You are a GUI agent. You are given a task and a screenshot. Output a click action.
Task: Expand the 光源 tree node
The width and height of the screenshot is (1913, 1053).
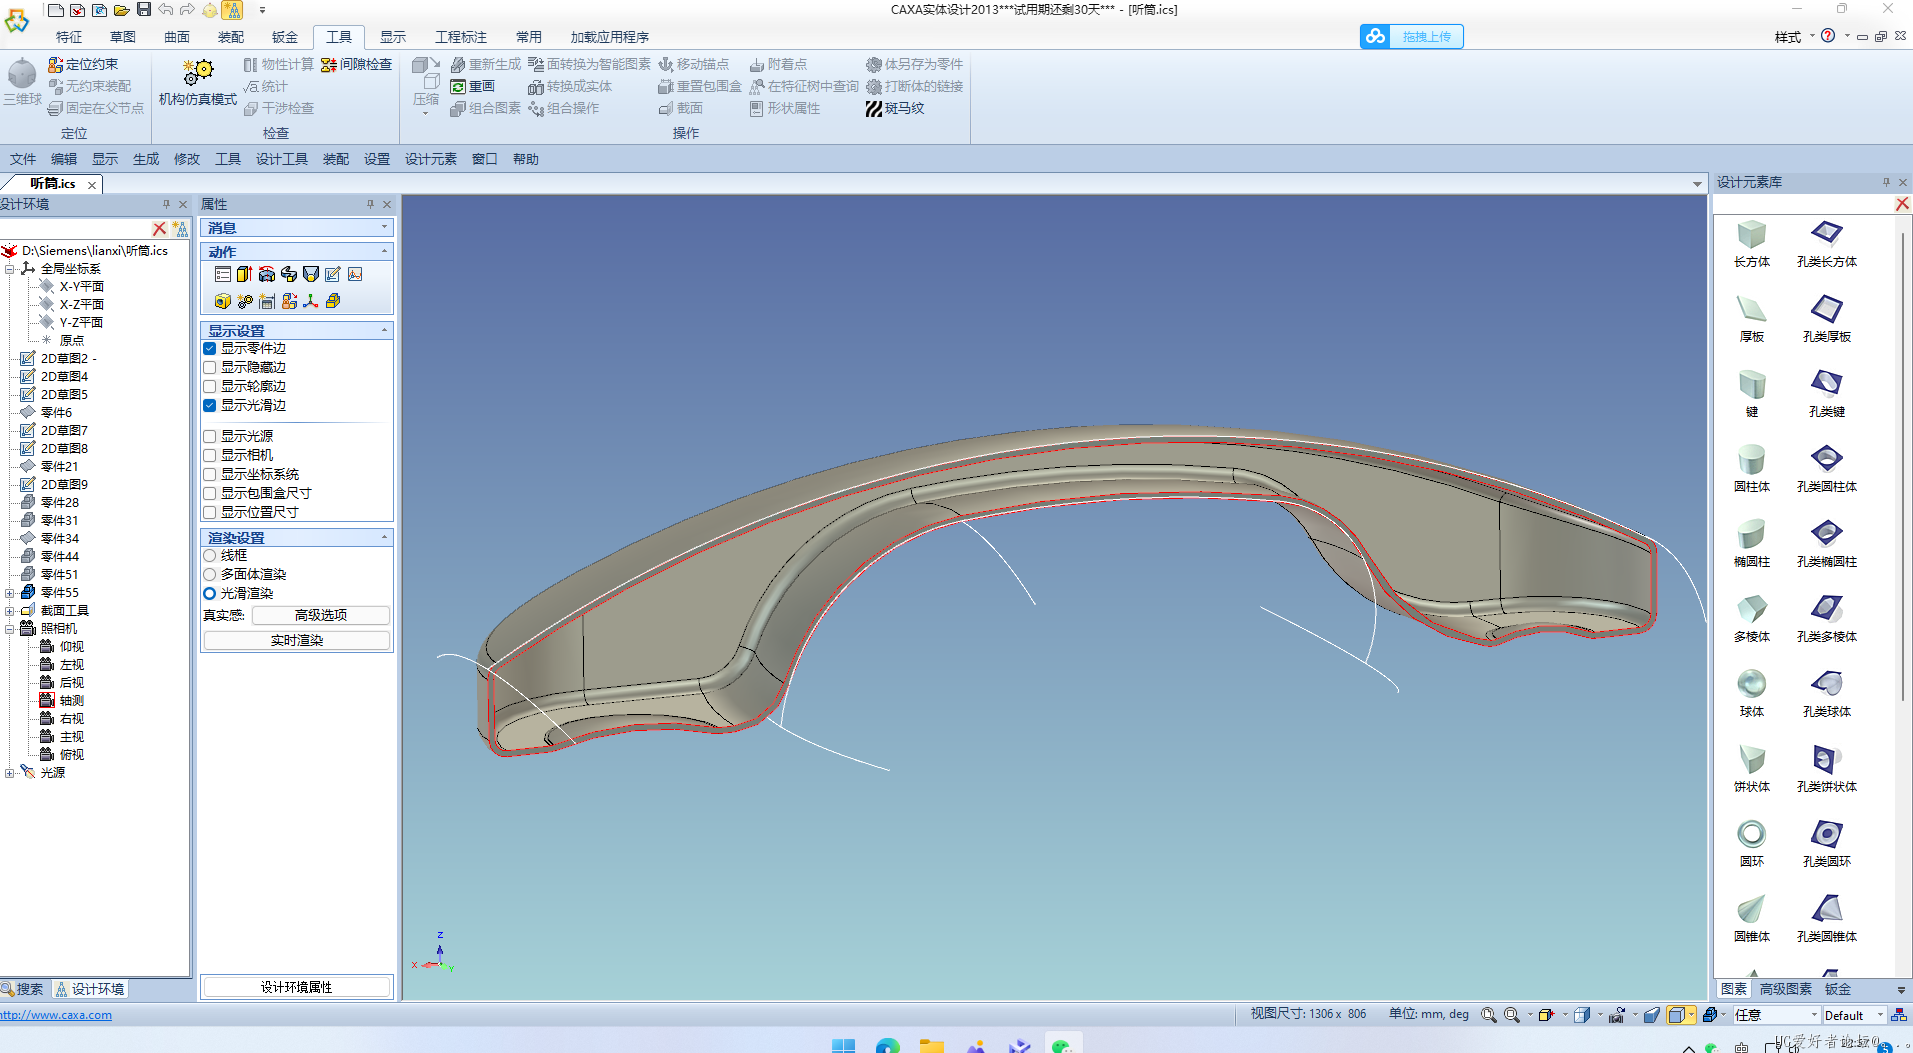(10, 773)
